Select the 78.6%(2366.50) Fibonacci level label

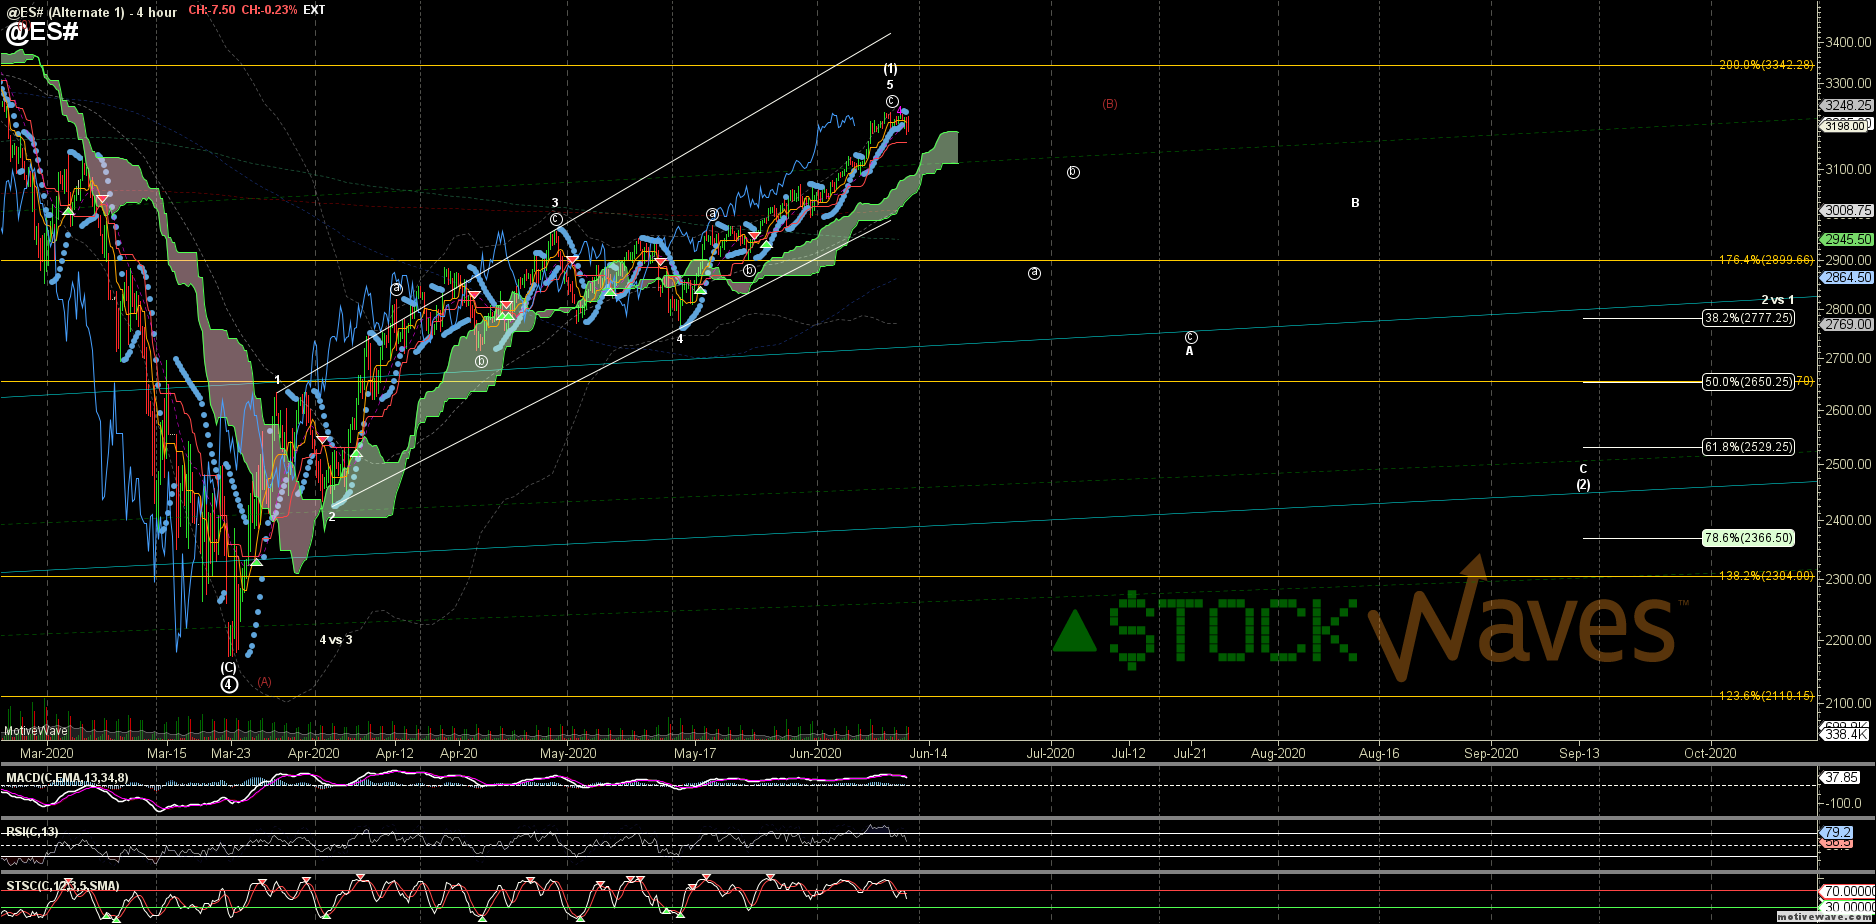pos(1748,538)
